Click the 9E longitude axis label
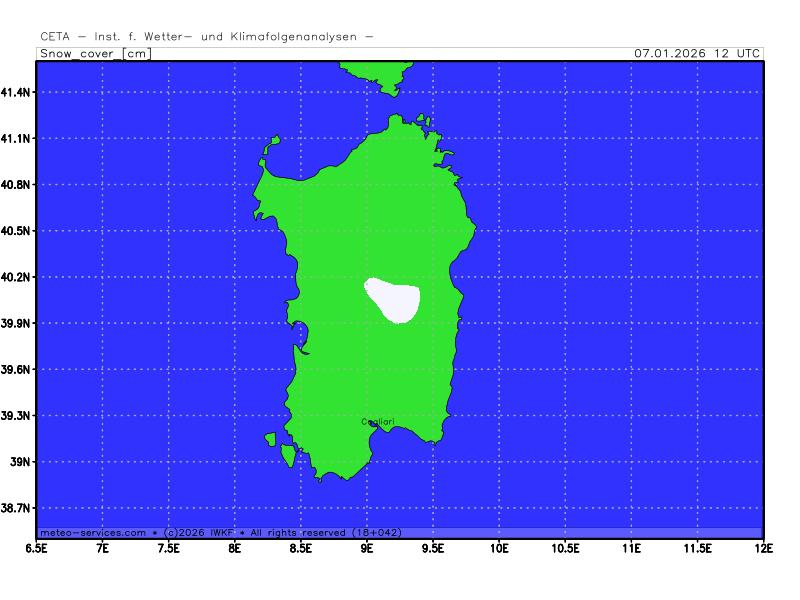The image size is (800, 600). coord(367,548)
